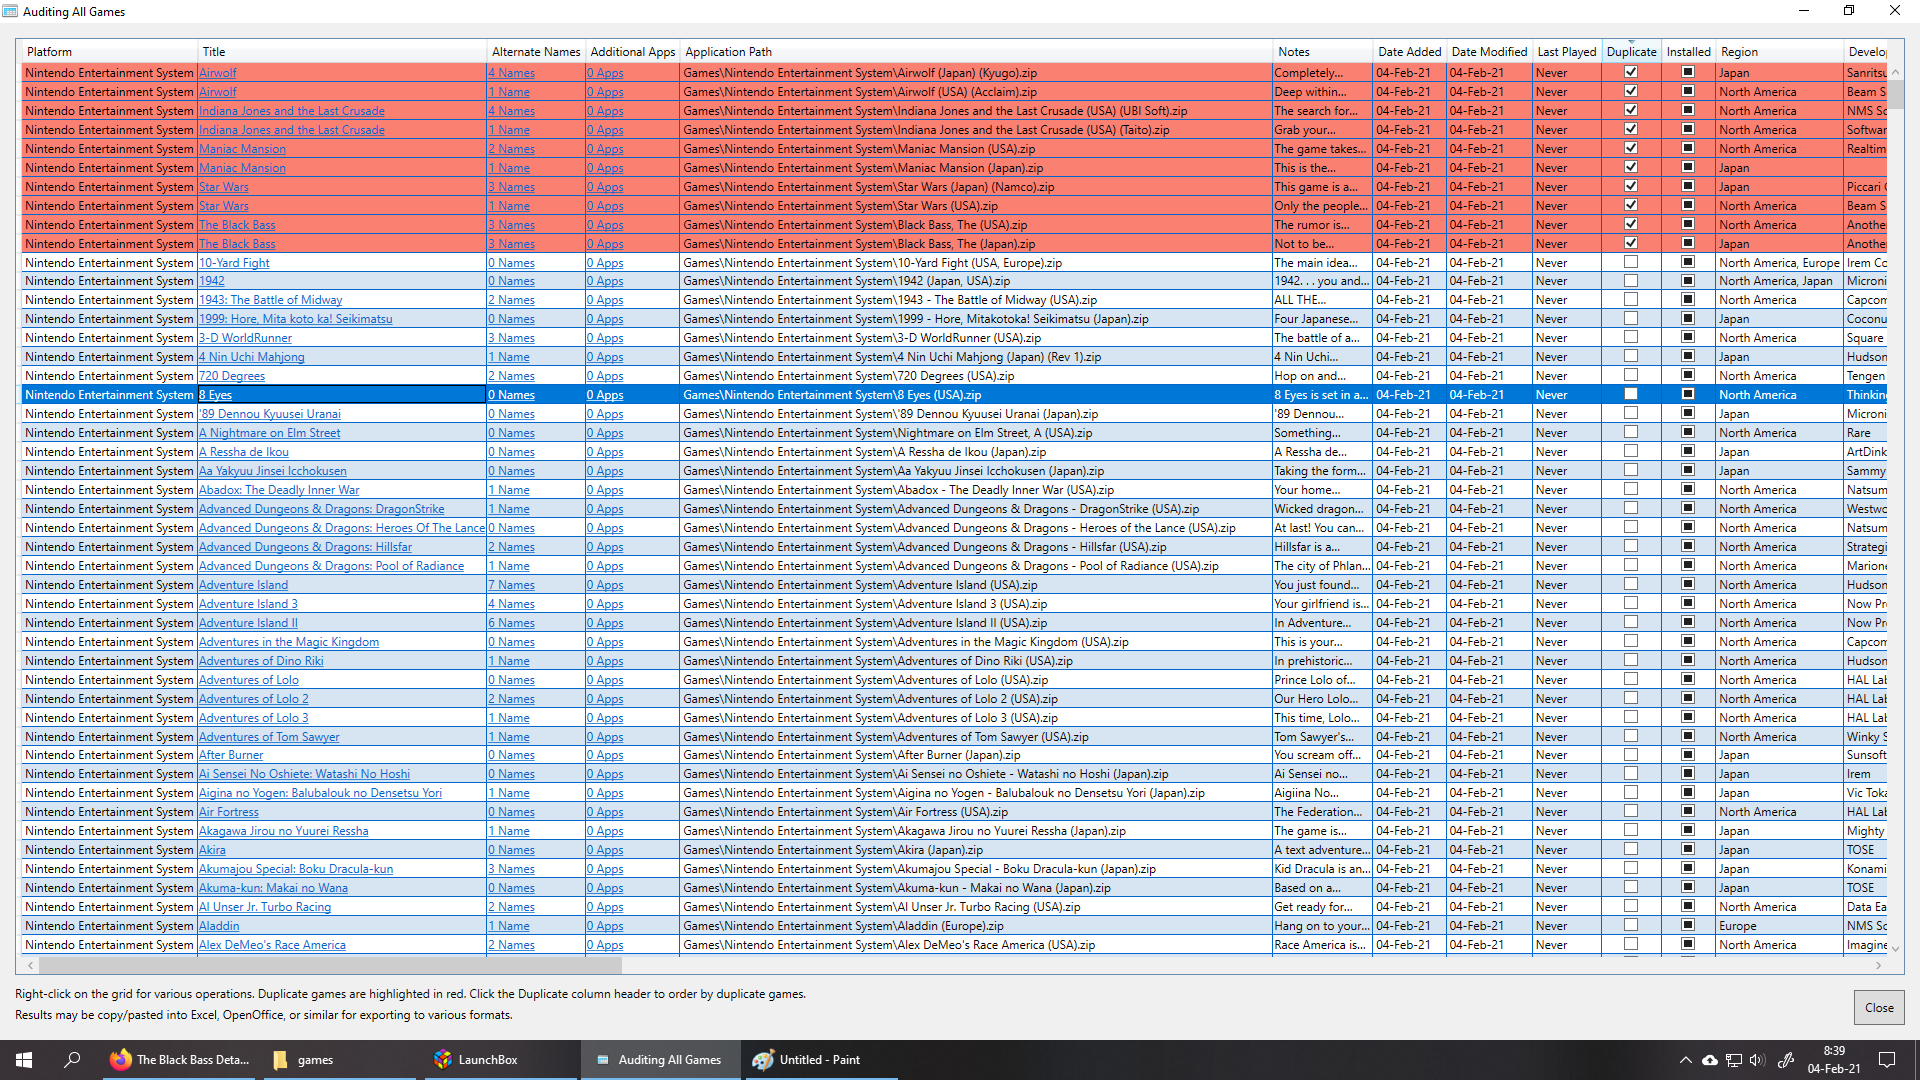Open 'Maniac Mansion' Japan title link

pyautogui.click(x=242, y=168)
